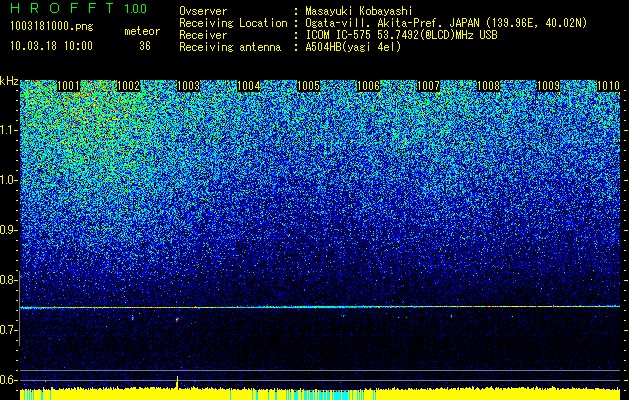Click the red meteor echo spot below 1003
This screenshot has height=400, width=629.
coord(177,319)
